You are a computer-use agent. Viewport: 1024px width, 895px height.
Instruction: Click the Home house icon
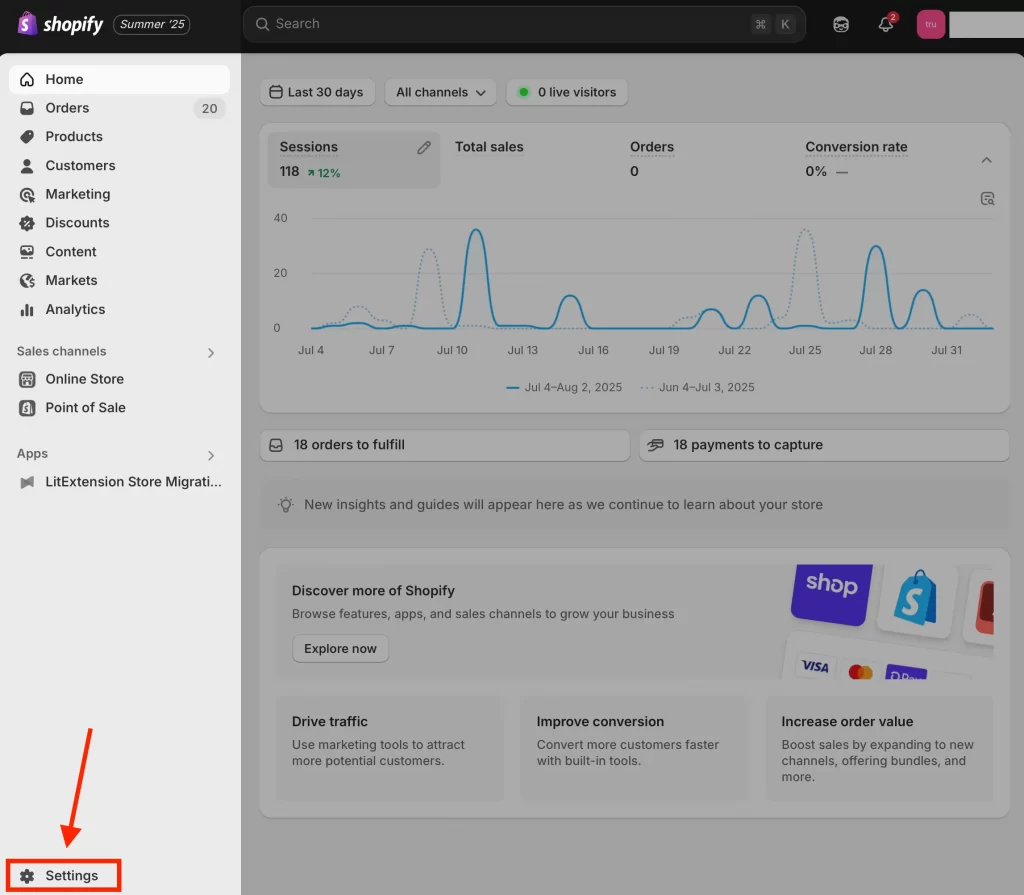(x=27, y=79)
